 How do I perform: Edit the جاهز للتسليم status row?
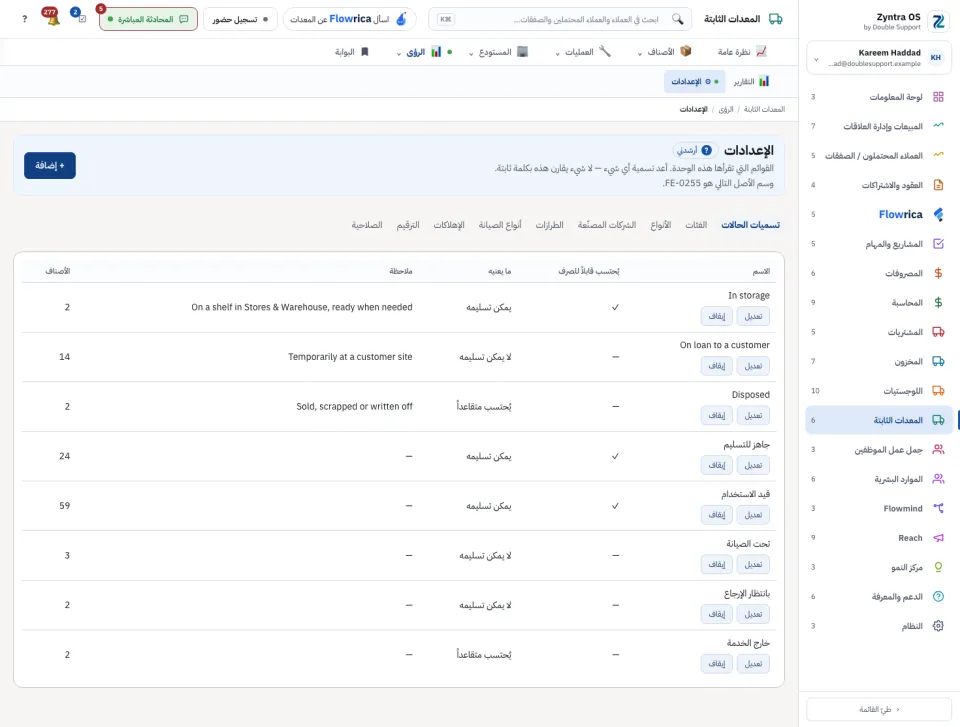pos(753,465)
